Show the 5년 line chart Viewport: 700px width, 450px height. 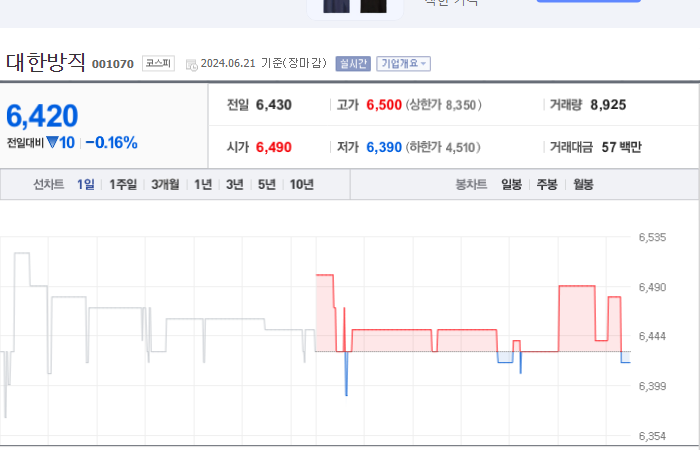pos(267,184)
